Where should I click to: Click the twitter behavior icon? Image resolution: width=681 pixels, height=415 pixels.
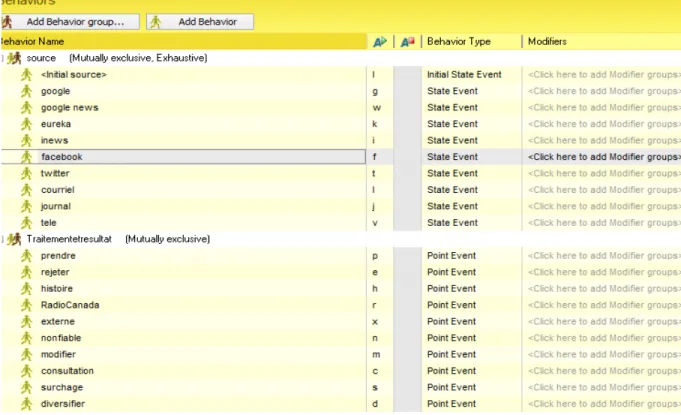coord(26,173)
